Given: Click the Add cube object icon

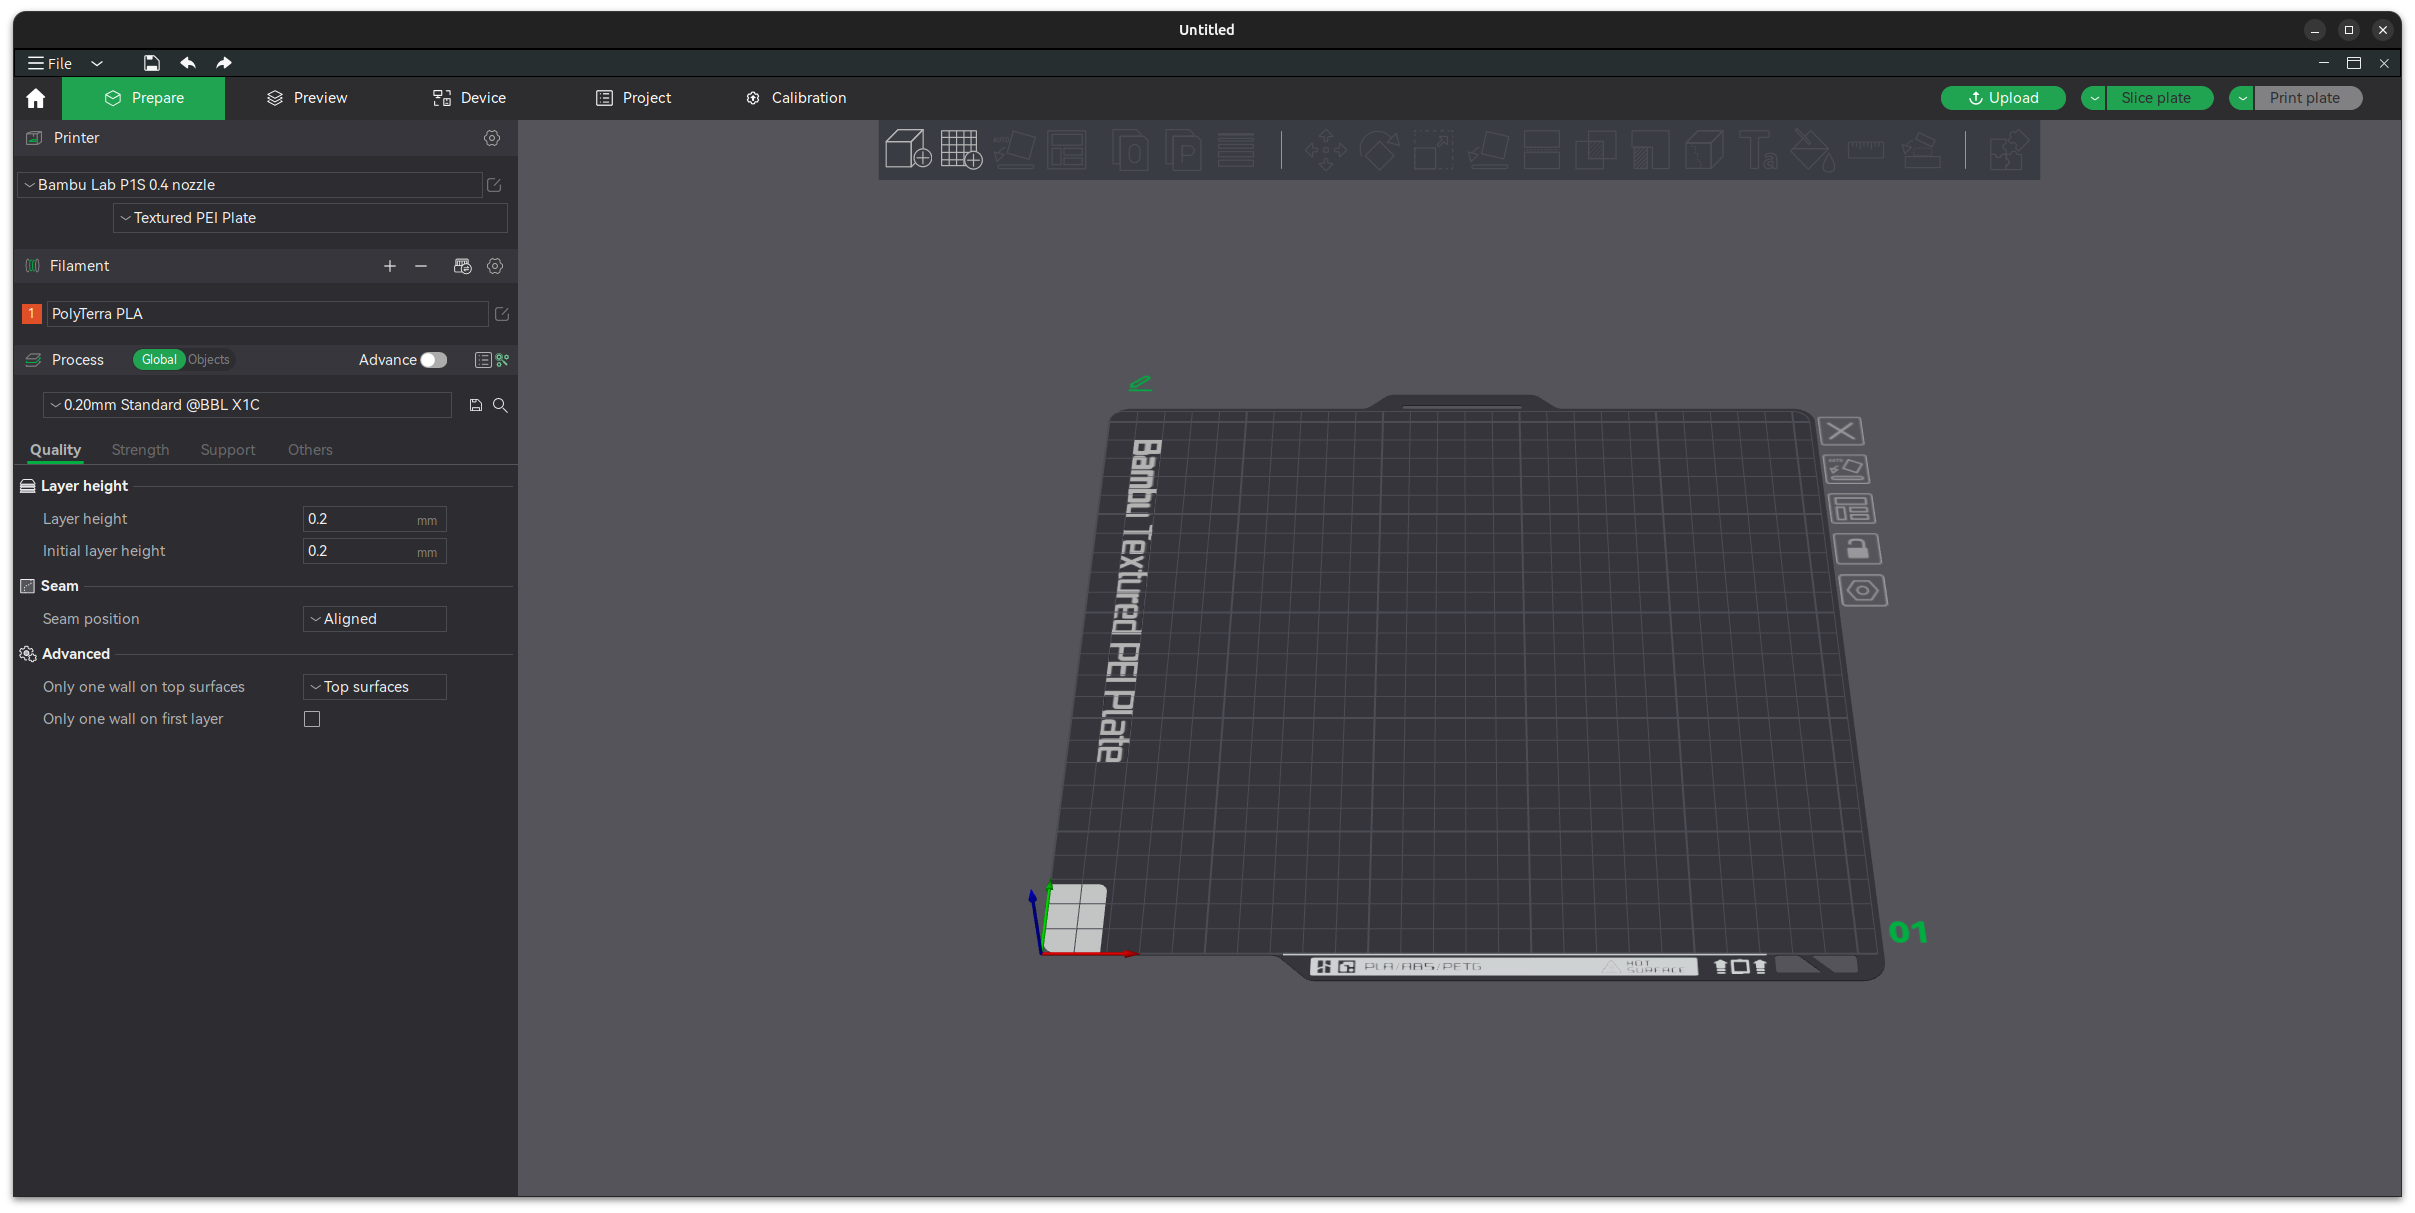Looking at the screenshot, I should 908,150.
